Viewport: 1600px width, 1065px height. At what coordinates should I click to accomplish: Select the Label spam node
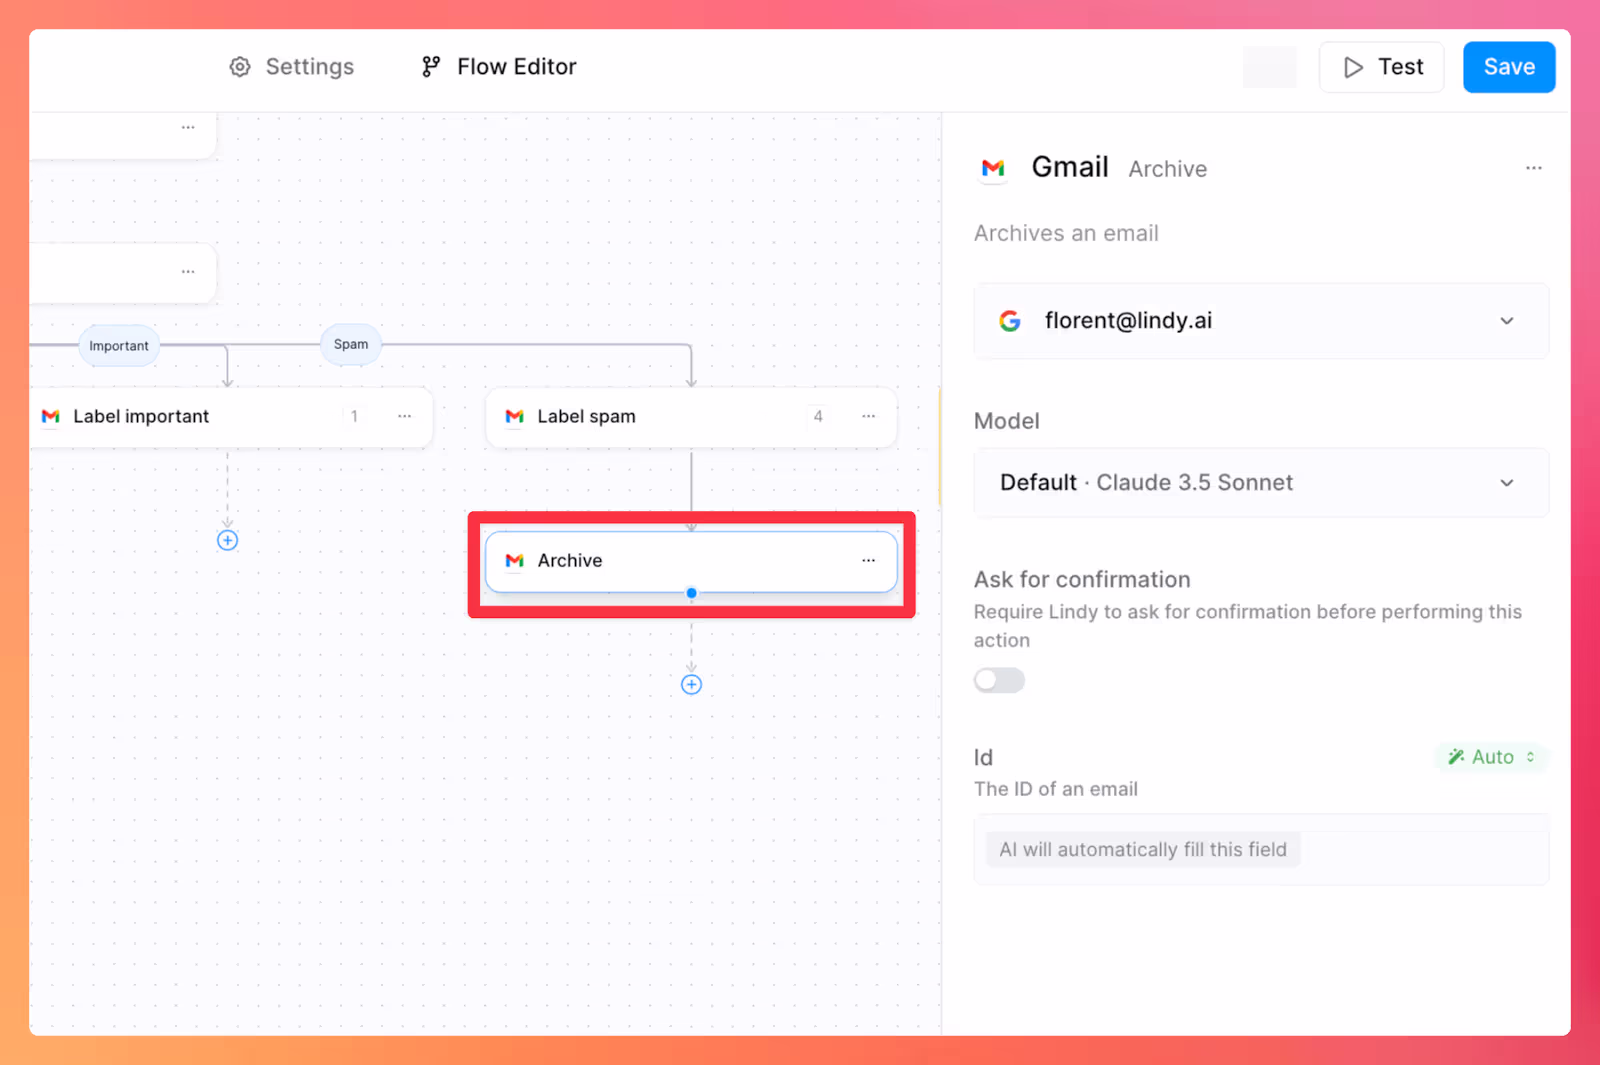[691, 417]
